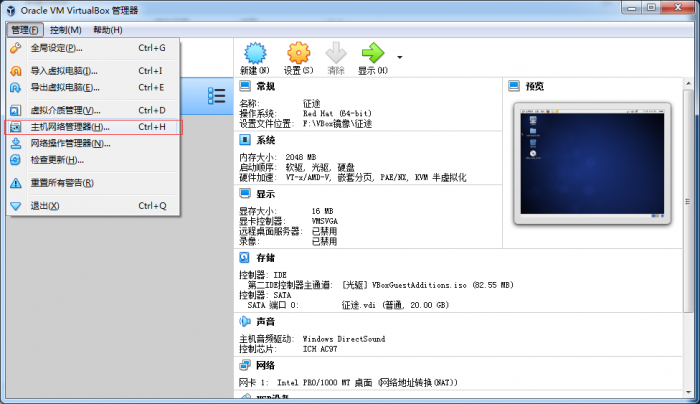Click 'Windows DirectSound' audio driver value
The image size is (700, 404).
pyautogui.click(x=344, y=339)
